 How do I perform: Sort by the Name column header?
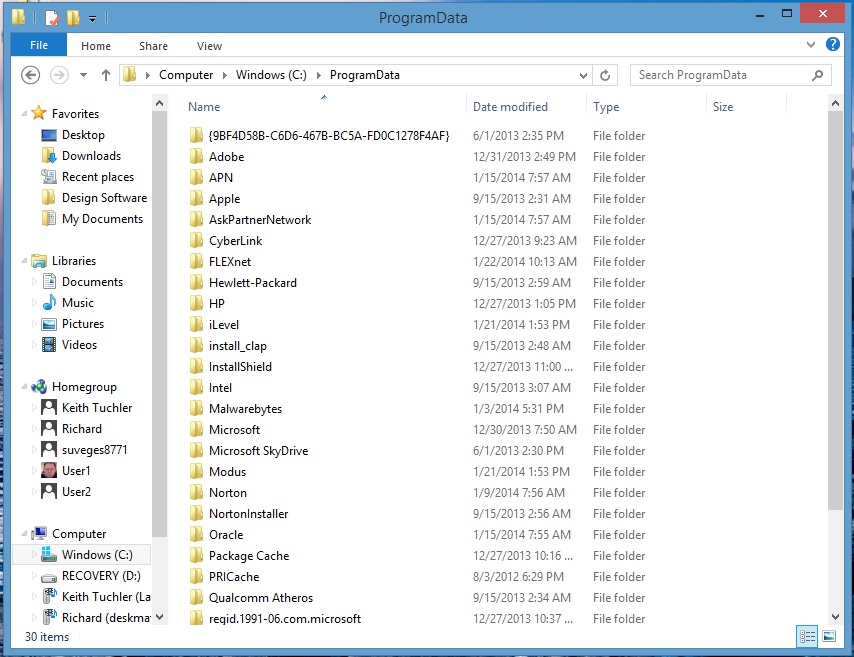coord(204,107)
